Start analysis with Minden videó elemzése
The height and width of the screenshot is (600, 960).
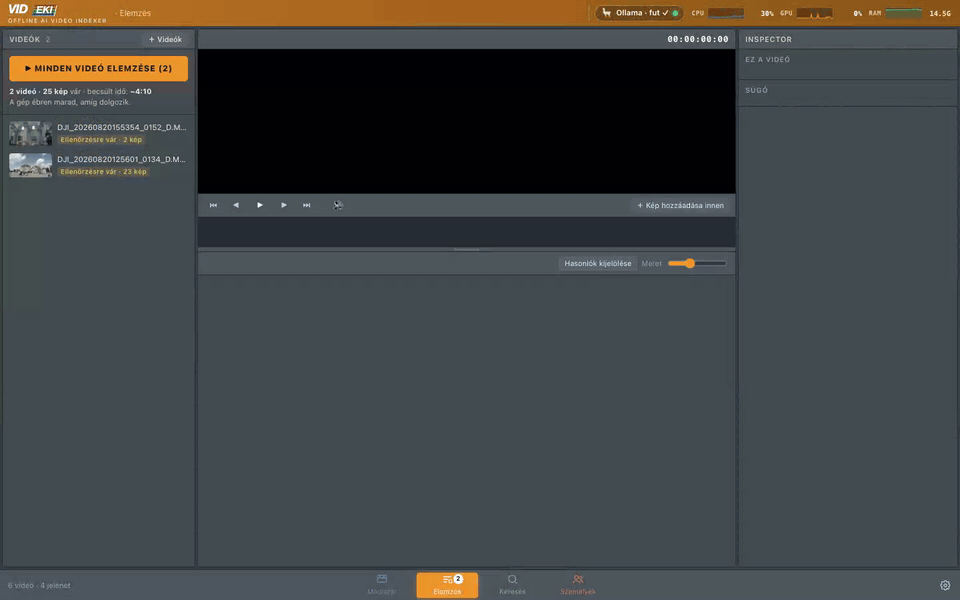[x=99, y=69]
